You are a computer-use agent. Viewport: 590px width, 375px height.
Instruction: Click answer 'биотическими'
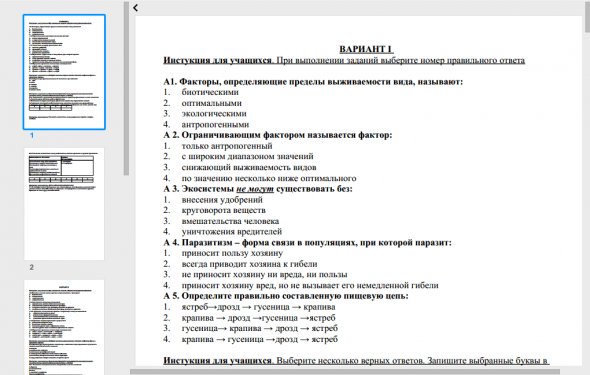(210, 92)
